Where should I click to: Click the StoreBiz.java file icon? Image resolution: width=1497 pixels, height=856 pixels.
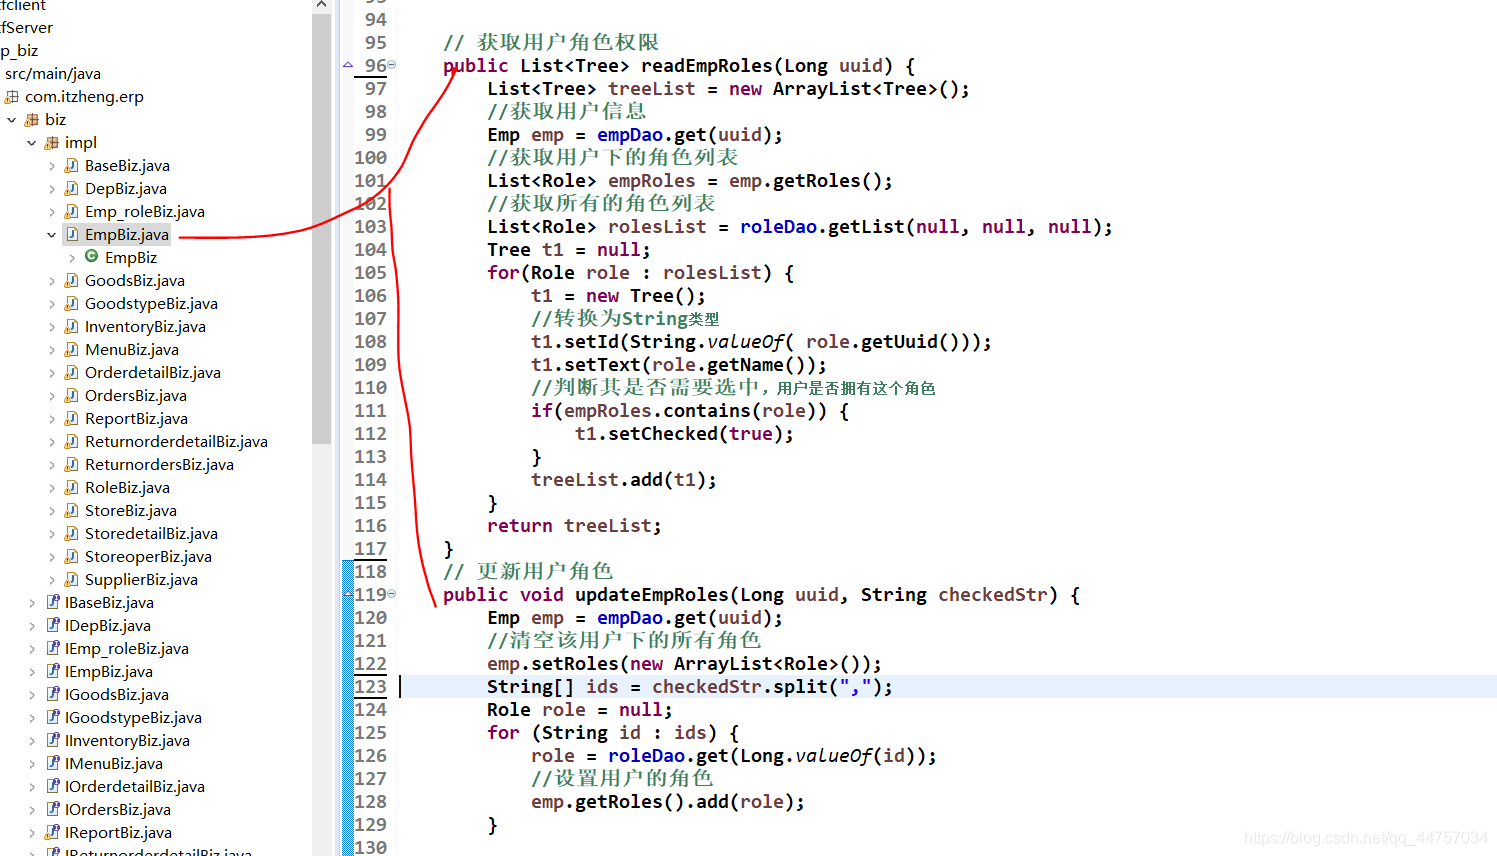click(x=72, y=510)
